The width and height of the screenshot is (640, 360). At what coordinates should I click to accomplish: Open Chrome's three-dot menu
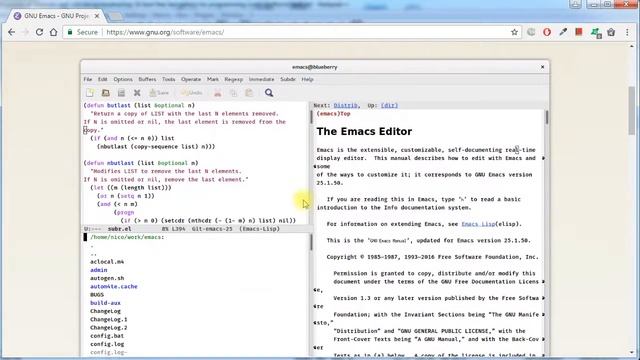pos(627,32)
